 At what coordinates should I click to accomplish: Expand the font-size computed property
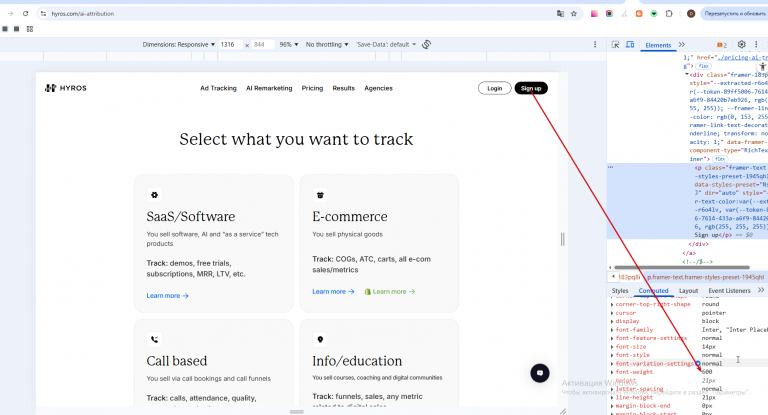(x=612, y=347)
